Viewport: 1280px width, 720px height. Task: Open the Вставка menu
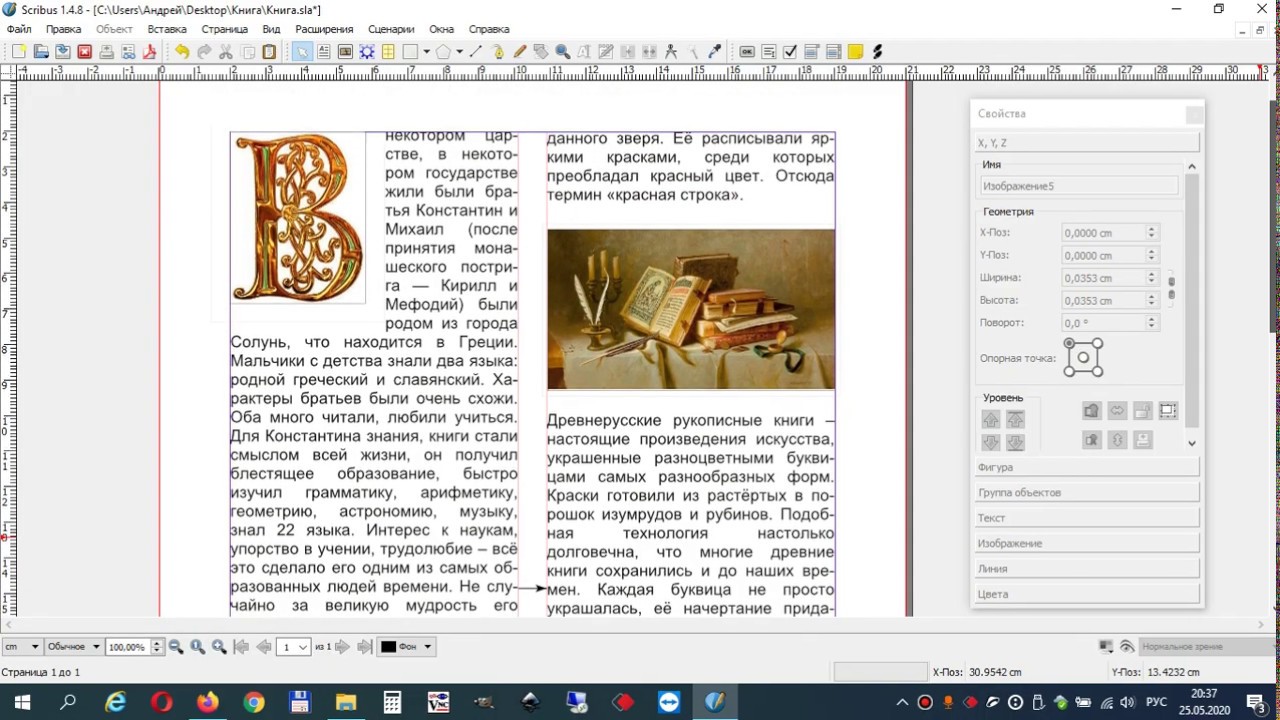point(167,29)
